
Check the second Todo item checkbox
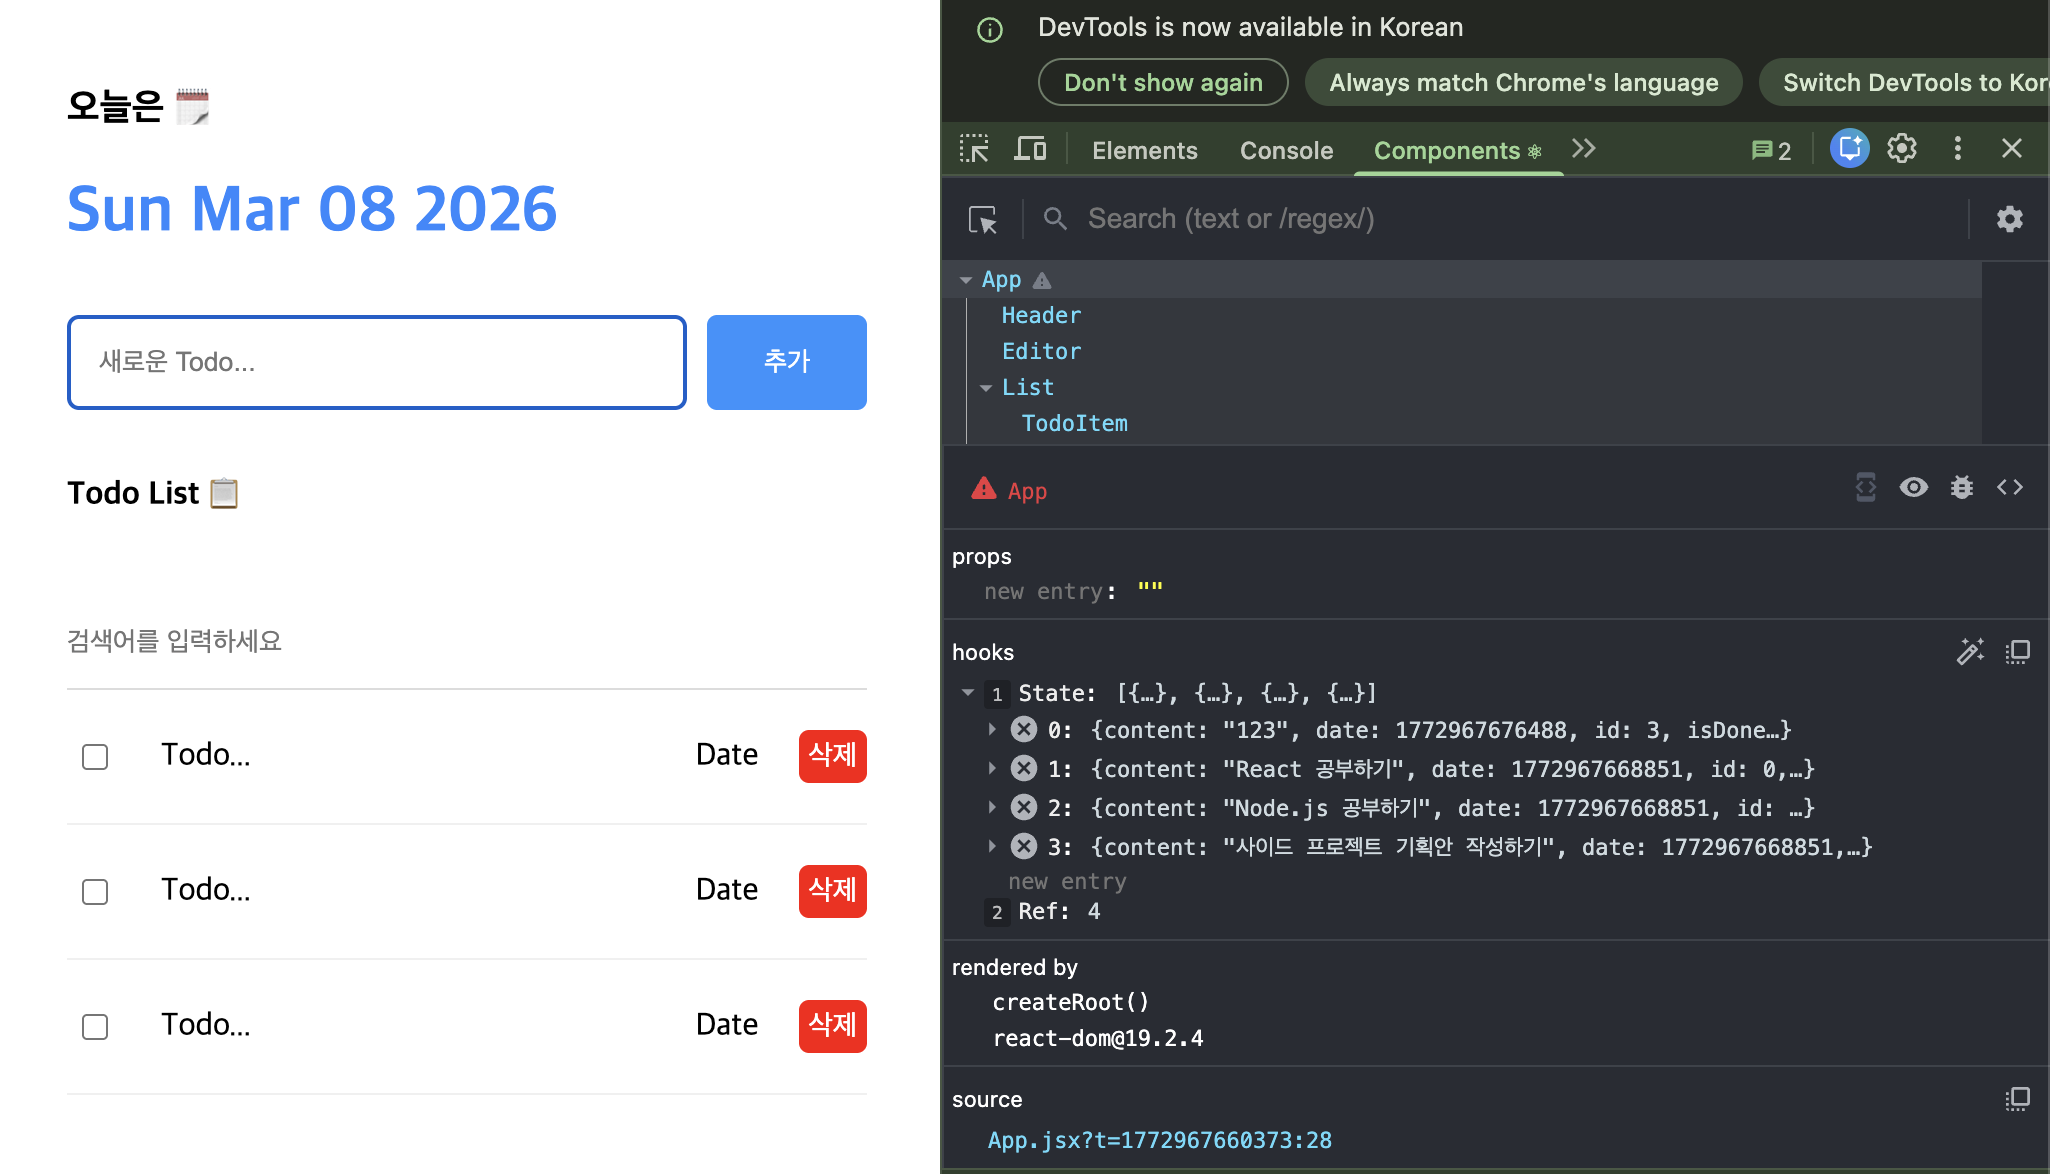pyautogui.click(x=95, y=892)
